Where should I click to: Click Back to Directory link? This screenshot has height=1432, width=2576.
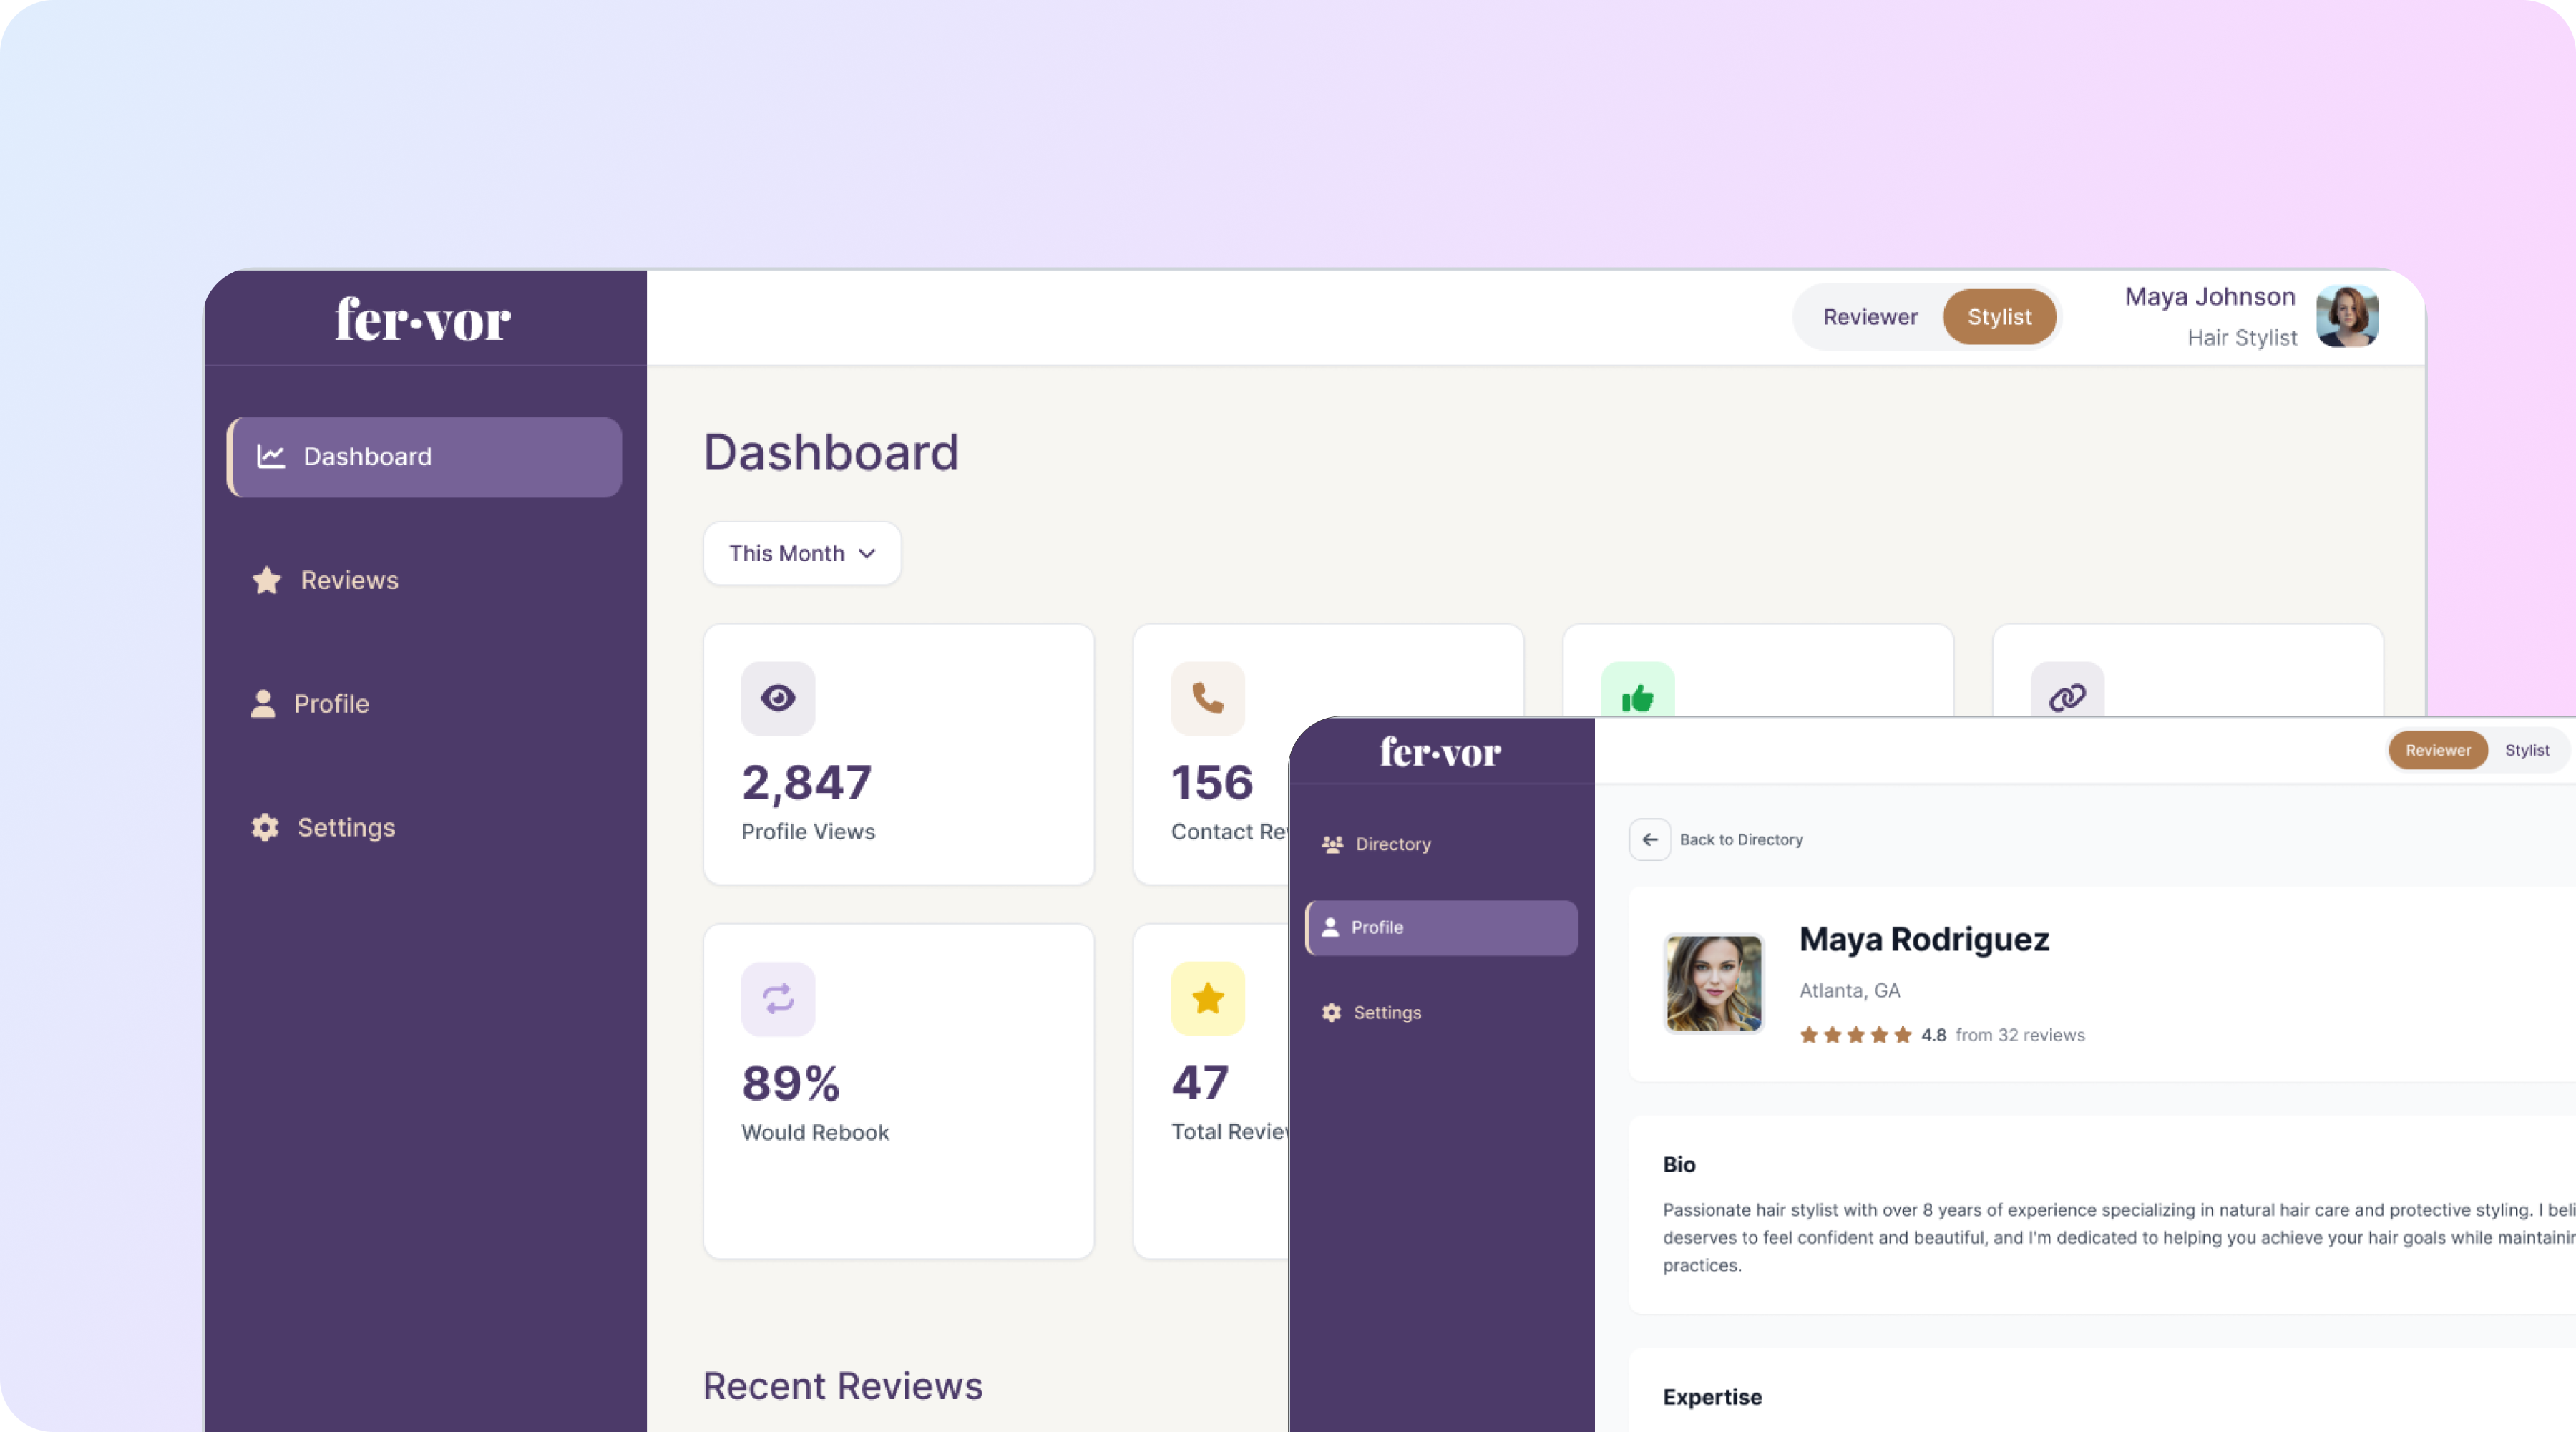1741,840
